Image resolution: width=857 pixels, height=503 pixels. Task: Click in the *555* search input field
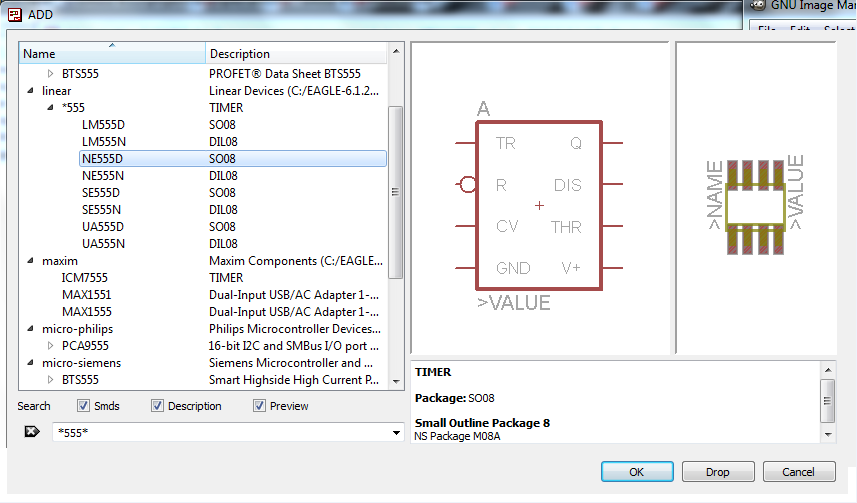click(220, 432)
